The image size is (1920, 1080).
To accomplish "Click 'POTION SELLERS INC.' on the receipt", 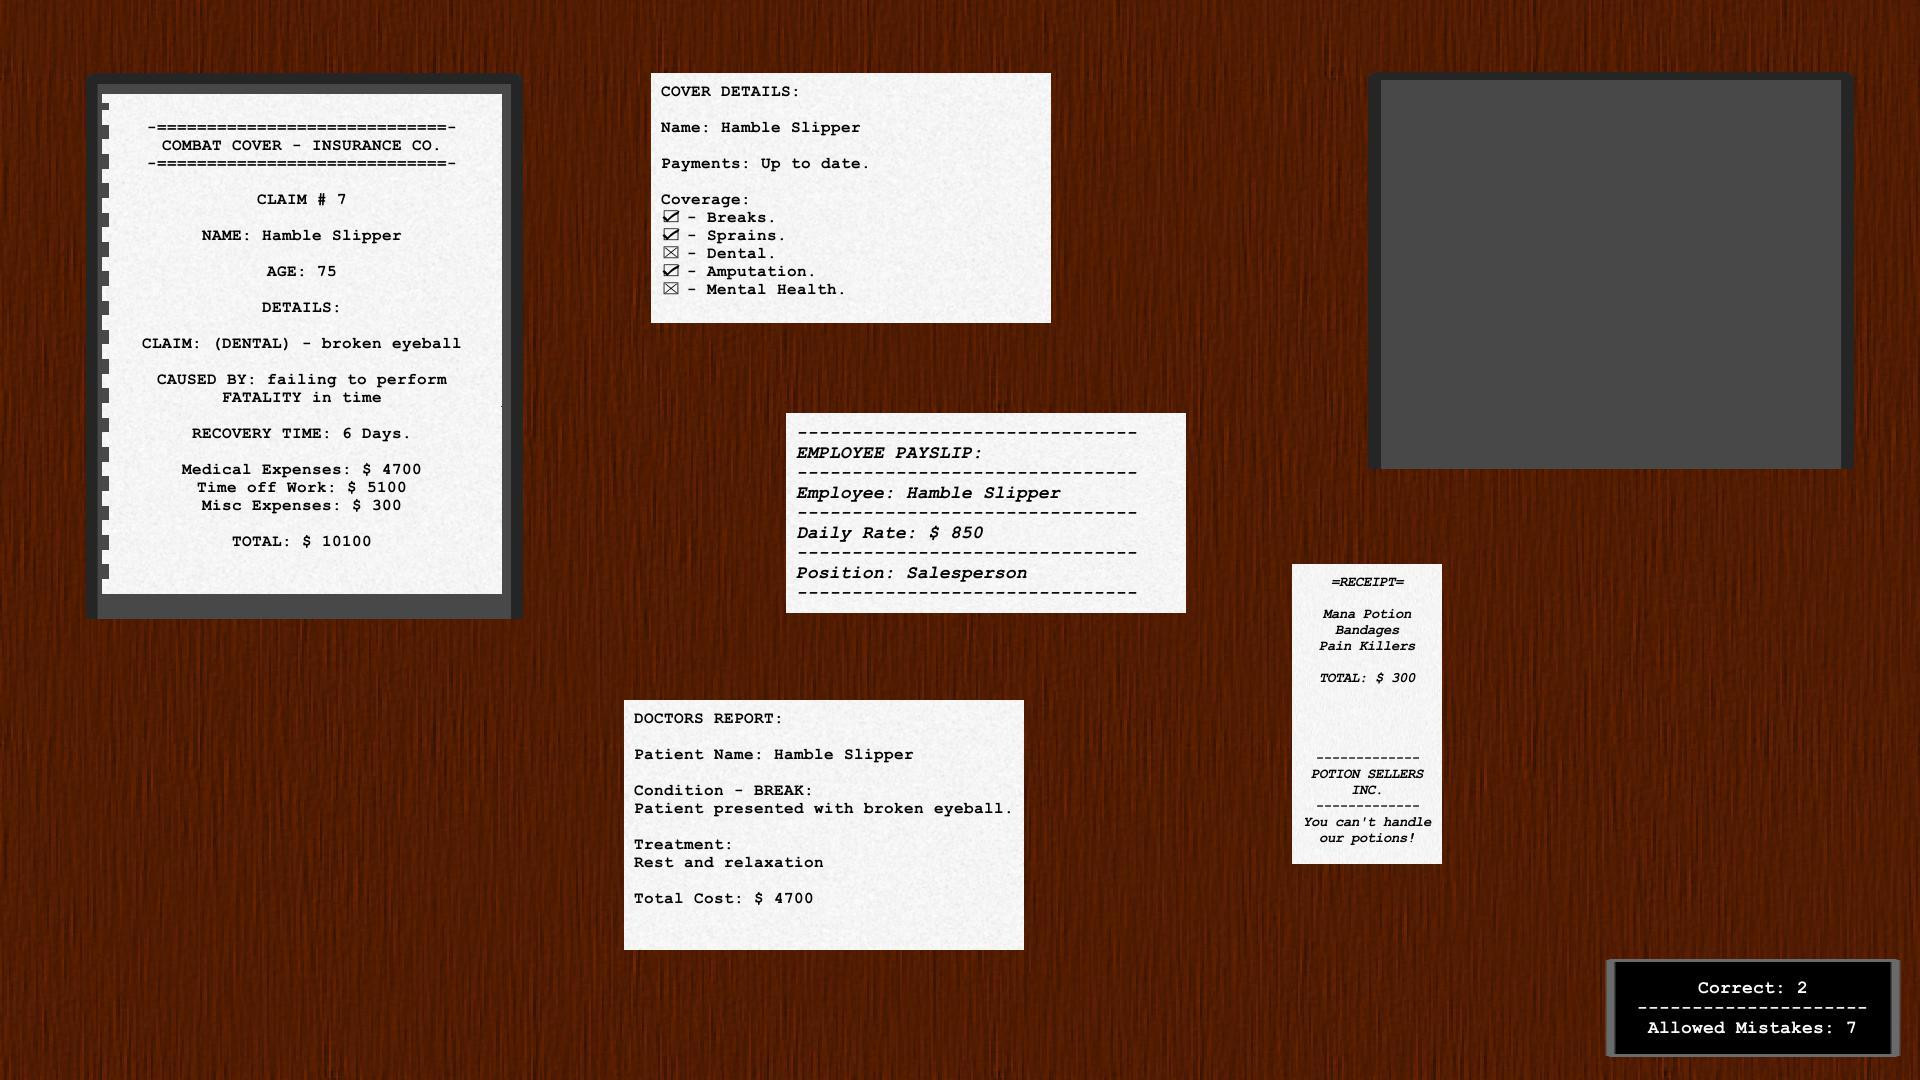I will coord(1367,782).
